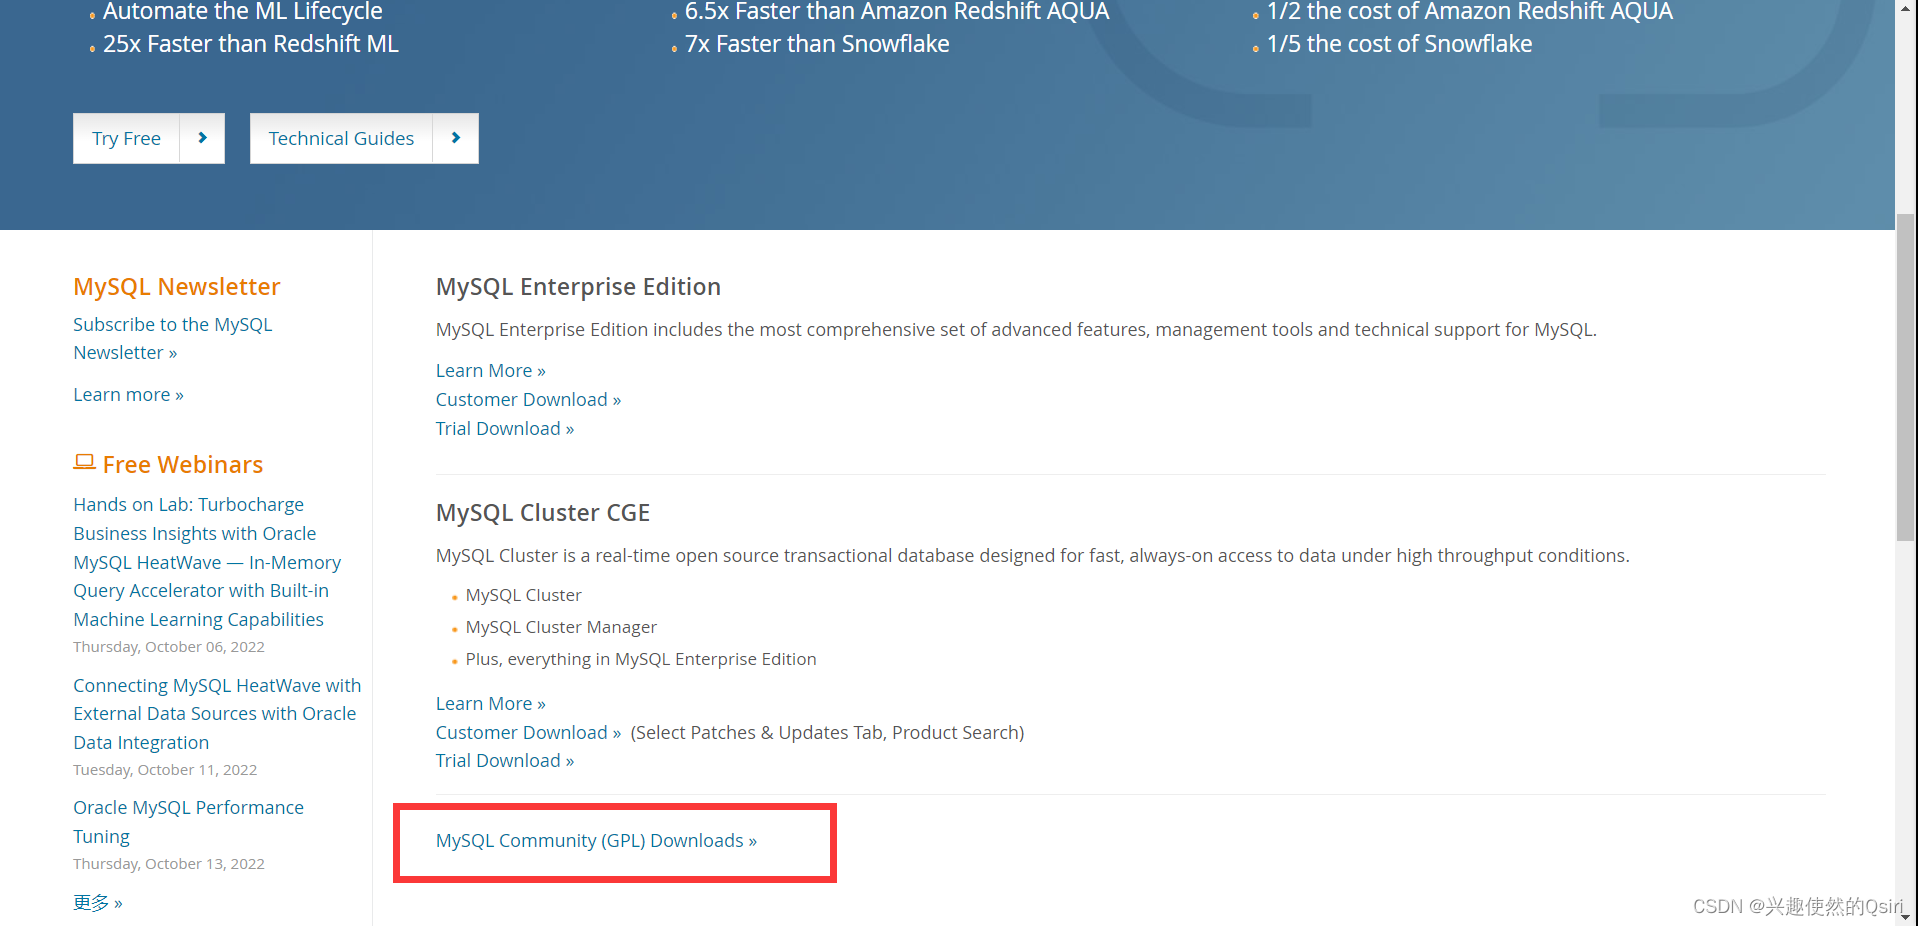Click the arrow beside Technical Guides
1918x926 pixels.
456,138
